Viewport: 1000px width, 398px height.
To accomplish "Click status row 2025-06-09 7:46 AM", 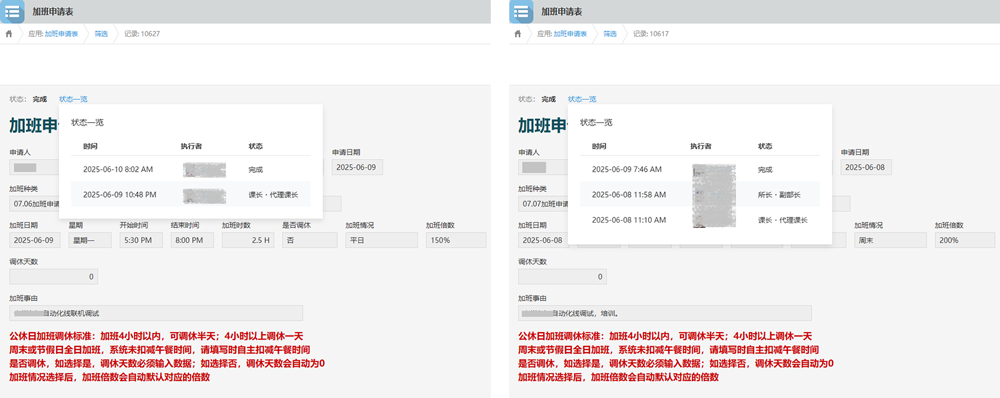I will click(x=700, y=170).
